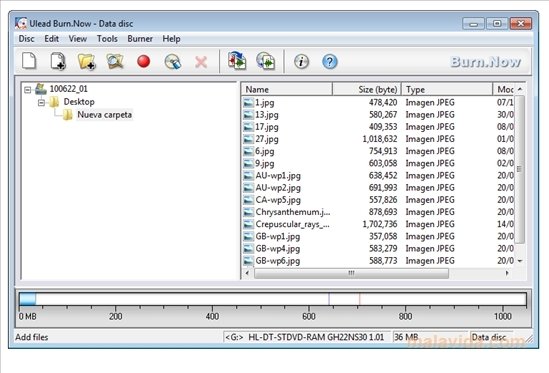Click the size value 1,018,632
Screen dimensions: 549x373
coord(380,139)
